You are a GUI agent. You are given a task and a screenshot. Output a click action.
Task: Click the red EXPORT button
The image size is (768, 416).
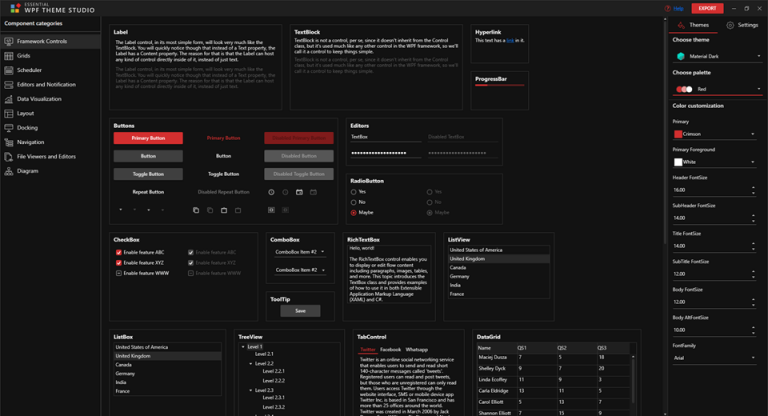707,8
